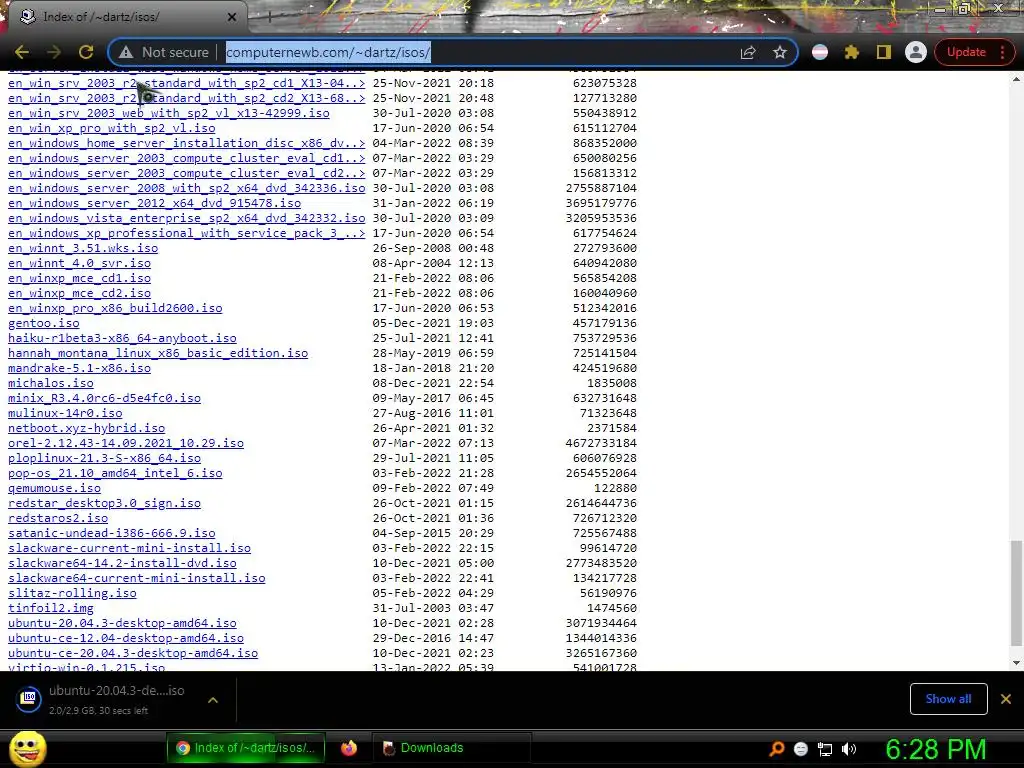
Task: Click en_winnt_3.51.wks.iso link
Action: [x=83, y=248]
